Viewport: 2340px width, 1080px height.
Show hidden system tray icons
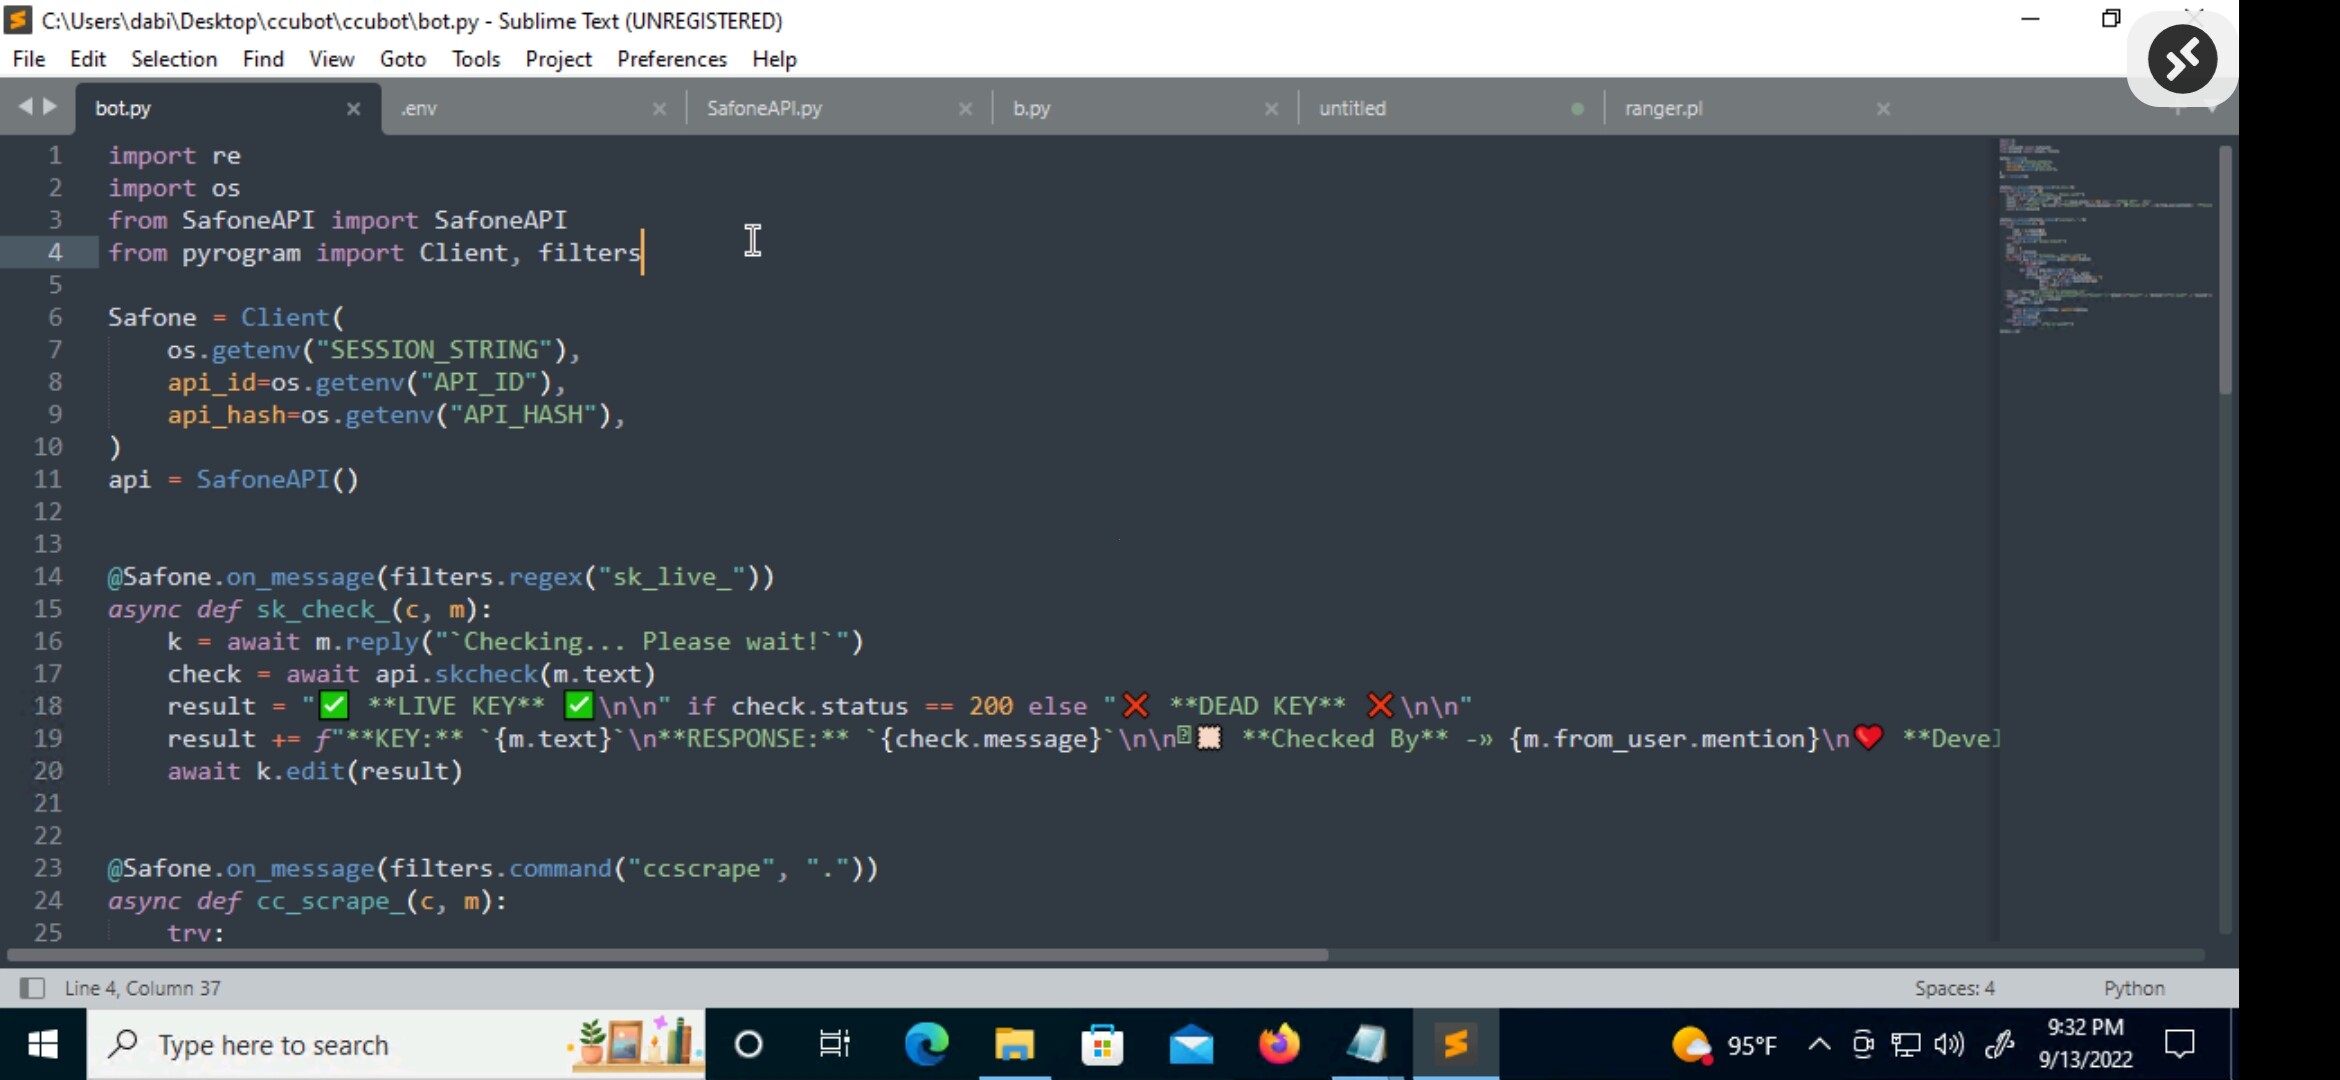[x=1819, y=1045]
